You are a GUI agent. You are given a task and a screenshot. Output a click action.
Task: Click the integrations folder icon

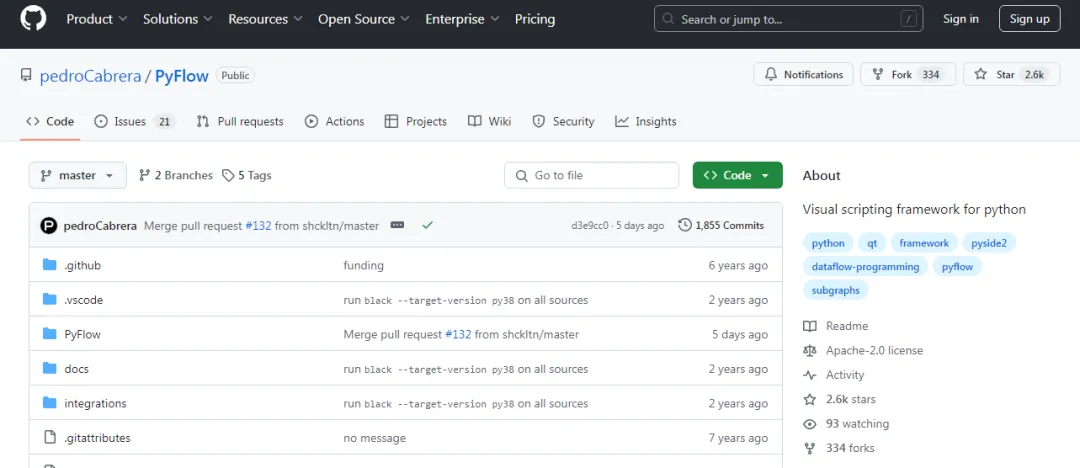pyautogui.click(x=49, y=403)
